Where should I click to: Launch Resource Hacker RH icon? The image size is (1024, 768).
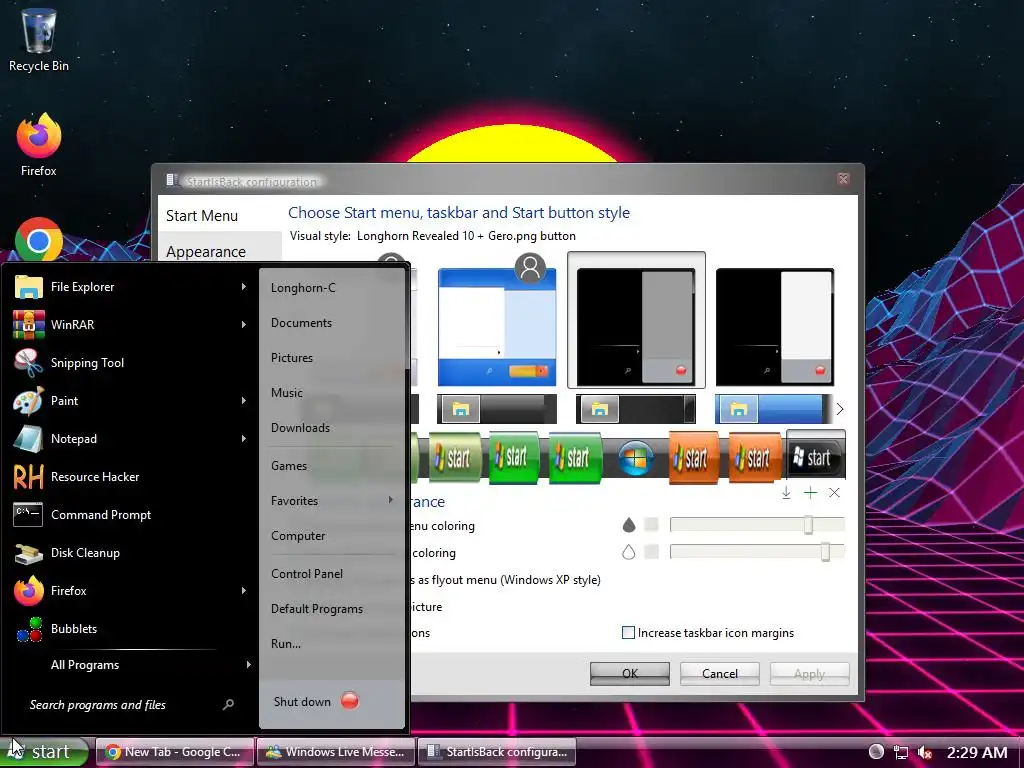(x=28, y=477)
